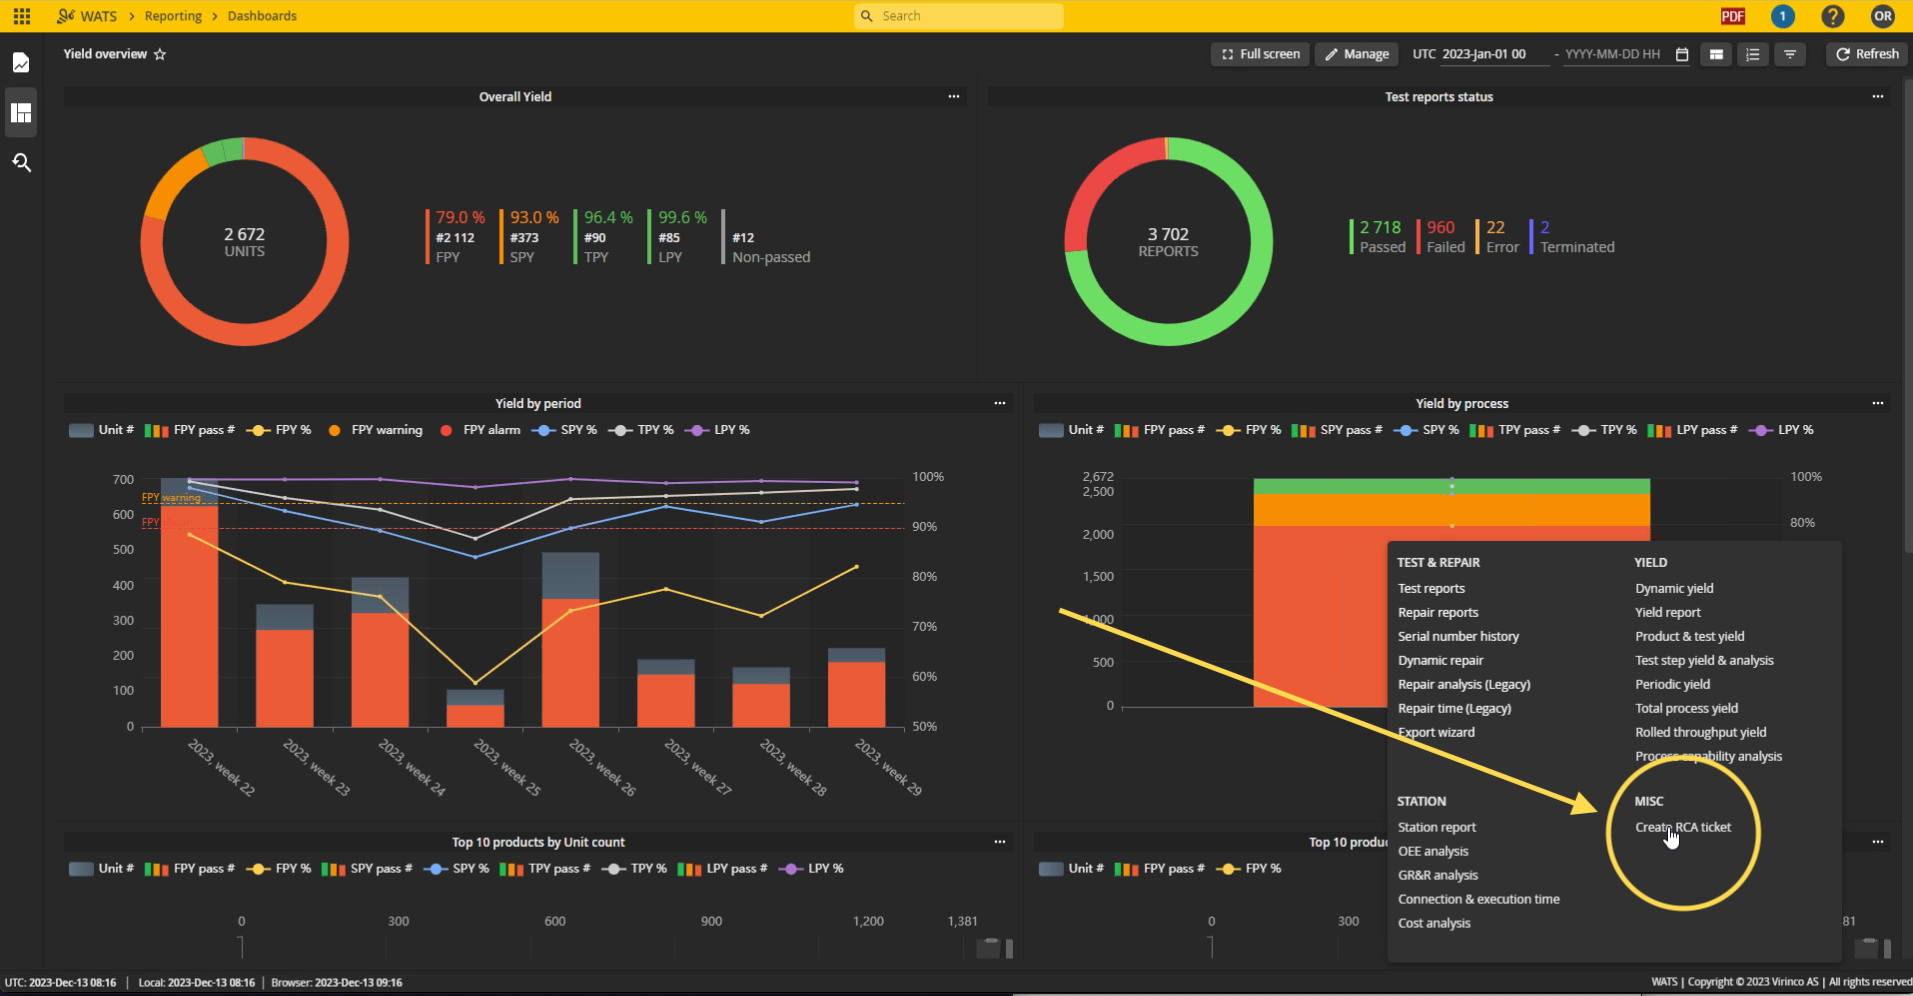1913x996 pixels.
Task: Open the help question mark icon
Action: click(x=1832, y=16)
